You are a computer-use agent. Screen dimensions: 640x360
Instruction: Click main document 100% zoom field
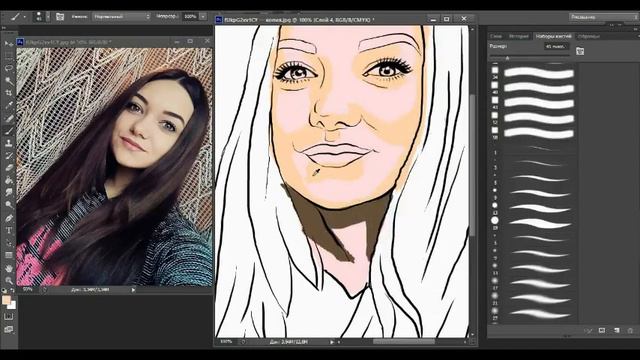click(226, 342)
